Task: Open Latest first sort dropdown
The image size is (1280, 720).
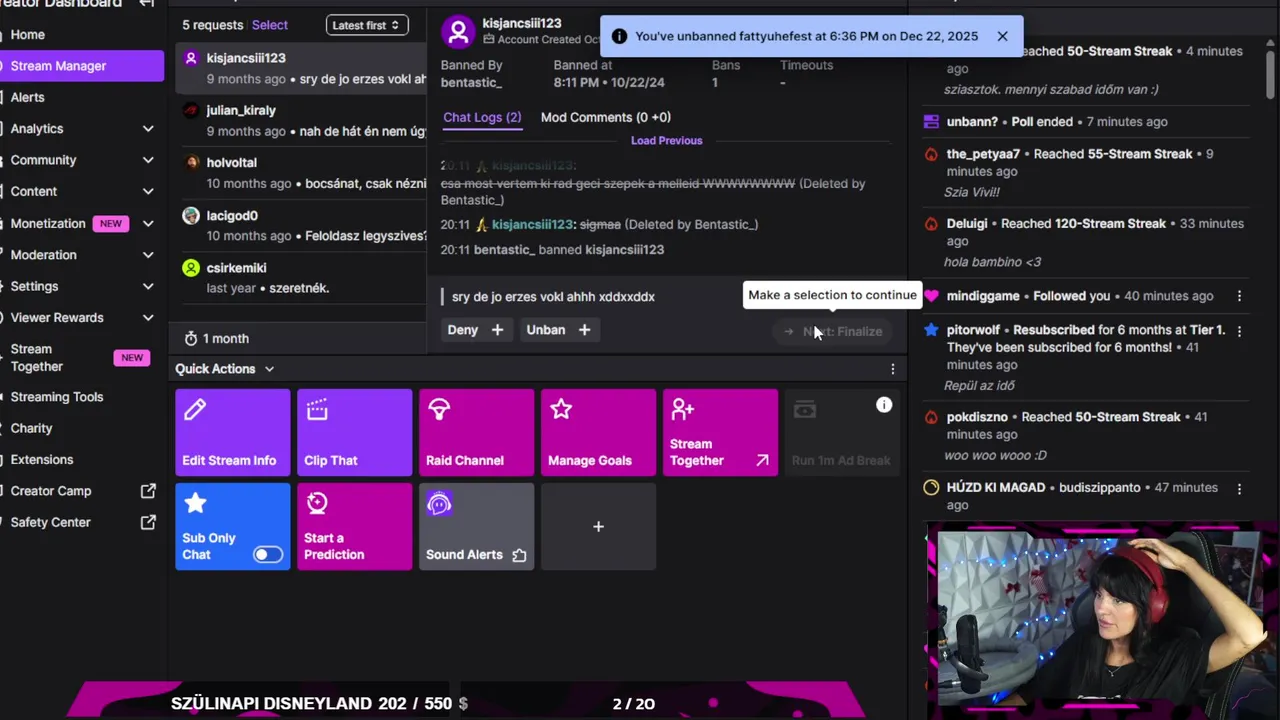Action: coord(366,25)
